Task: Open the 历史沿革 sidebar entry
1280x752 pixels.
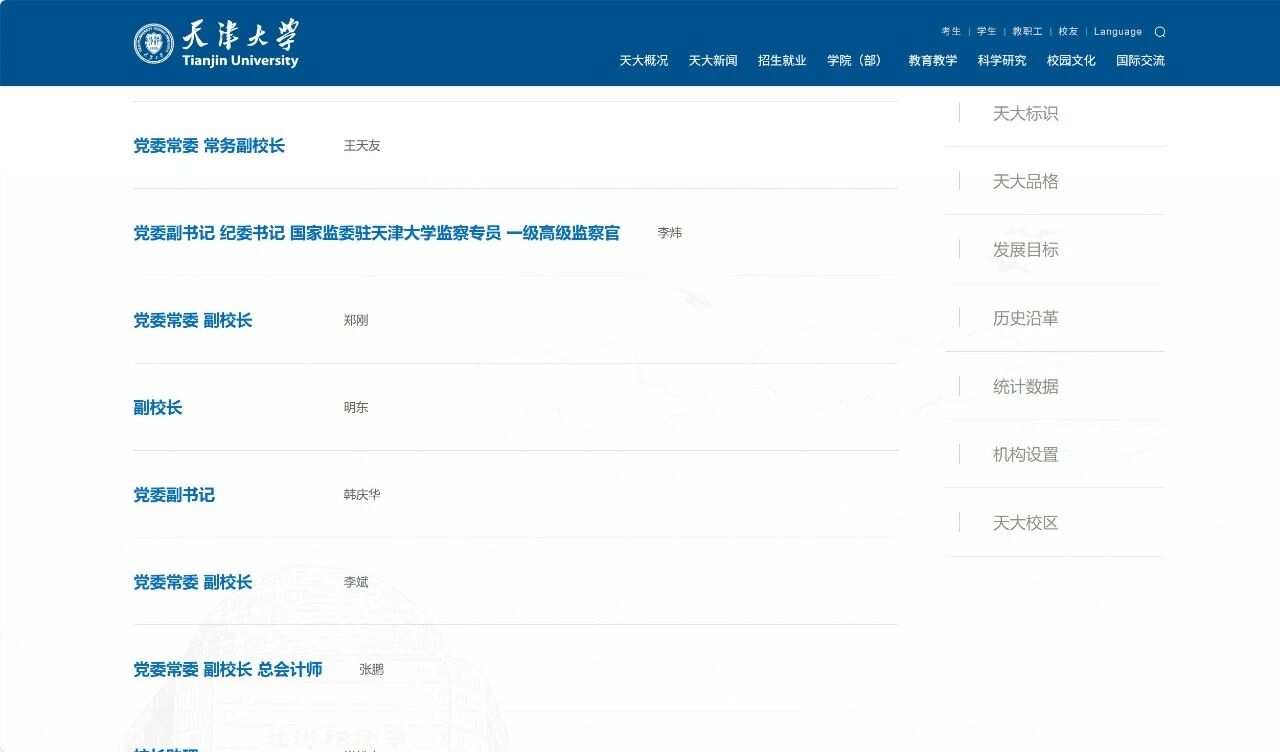Action: (x=1026, y=317)
